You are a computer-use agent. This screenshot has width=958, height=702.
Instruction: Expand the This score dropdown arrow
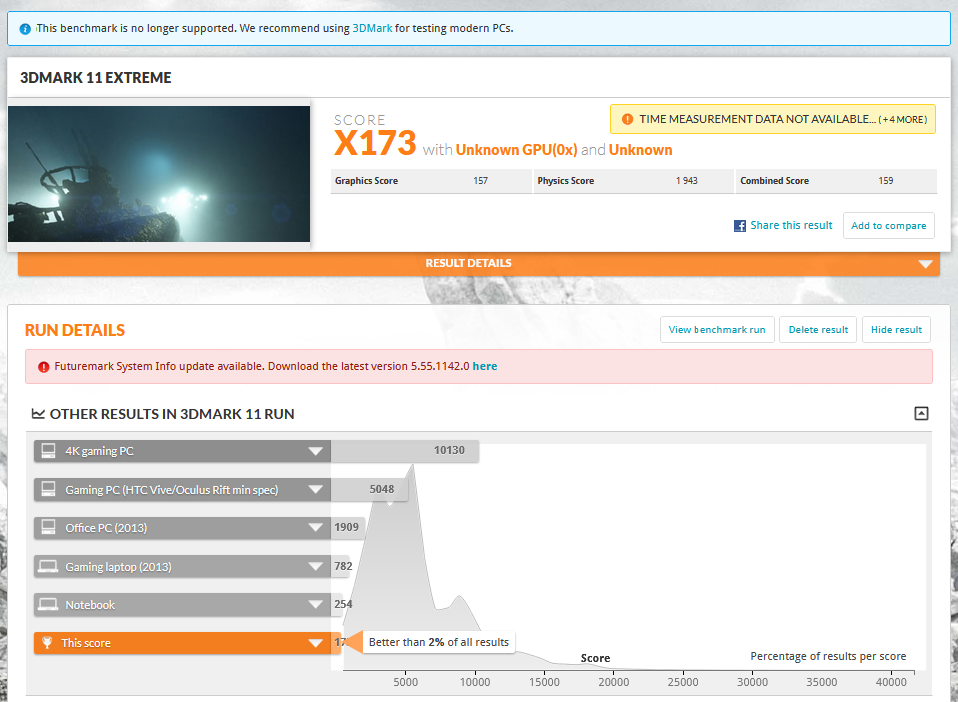[315, 643]
